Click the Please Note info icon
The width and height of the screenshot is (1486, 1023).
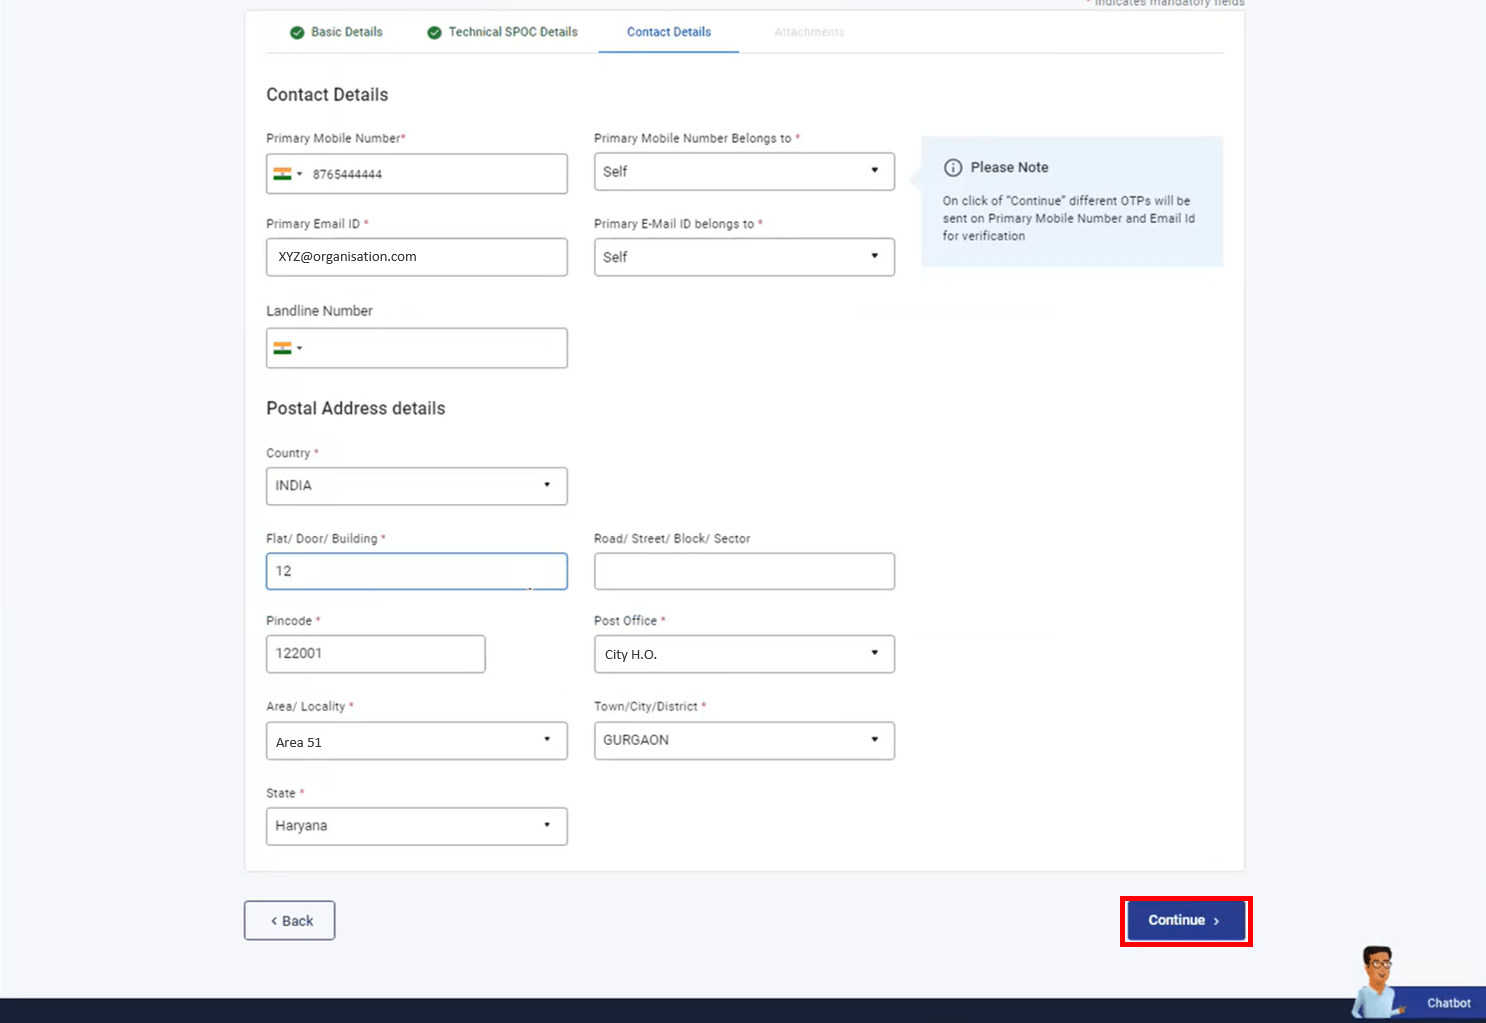953,168
